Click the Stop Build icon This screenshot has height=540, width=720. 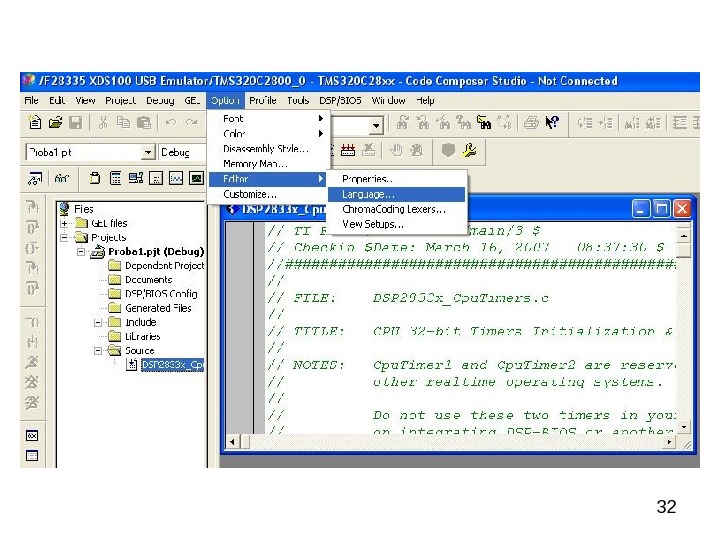coord(368,150)
